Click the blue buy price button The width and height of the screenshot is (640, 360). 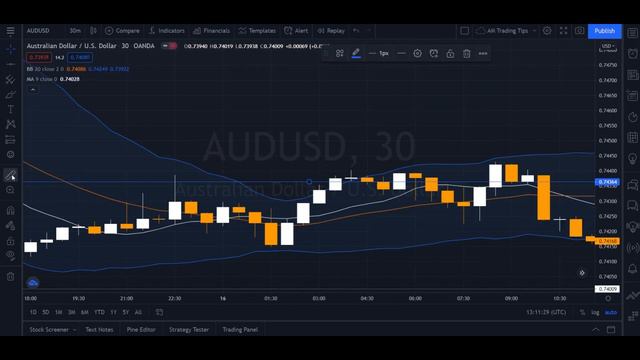click(80, 58)
